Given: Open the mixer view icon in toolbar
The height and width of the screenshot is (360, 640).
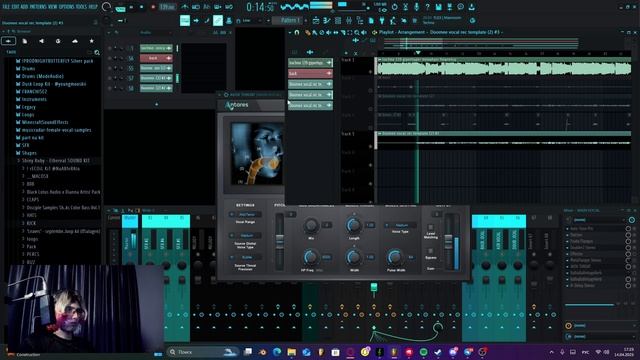Looking at the screenshot, I should coord(349,20).
